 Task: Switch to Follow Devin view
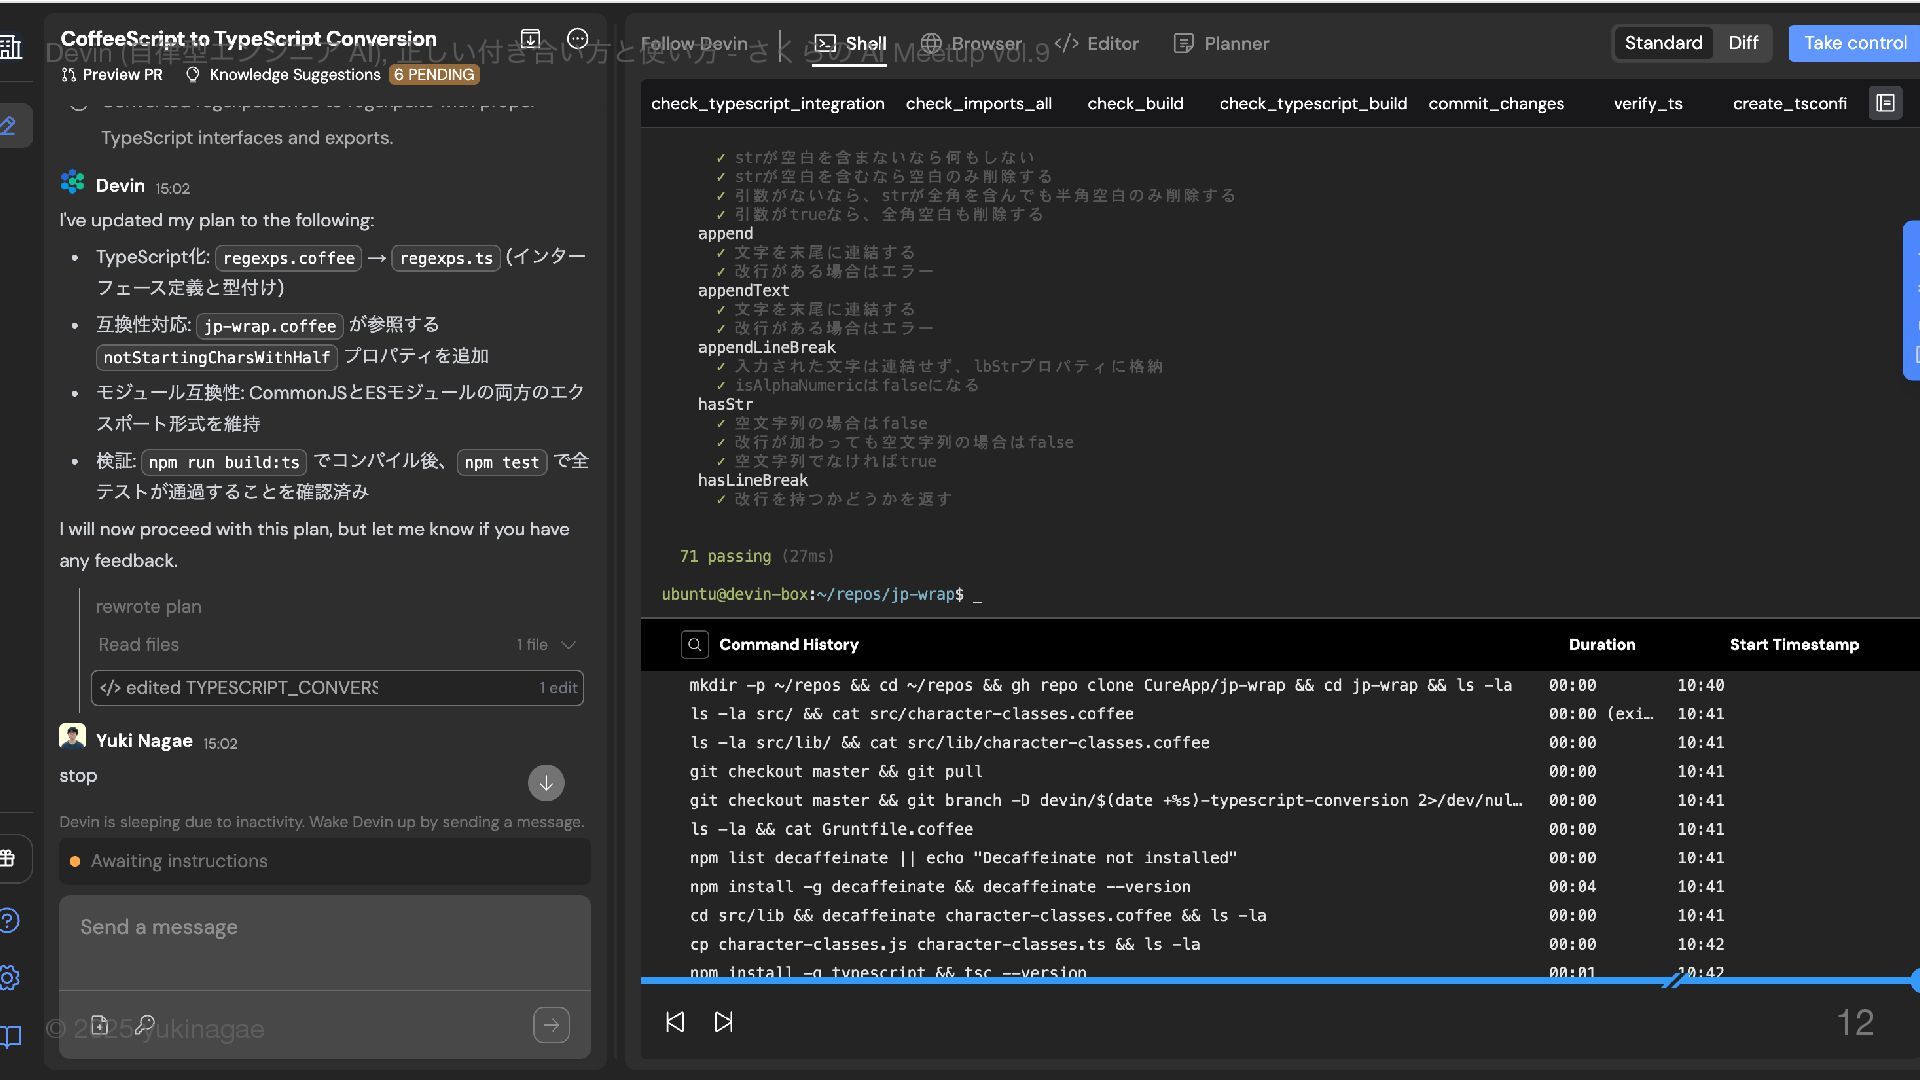click(694, 44)
